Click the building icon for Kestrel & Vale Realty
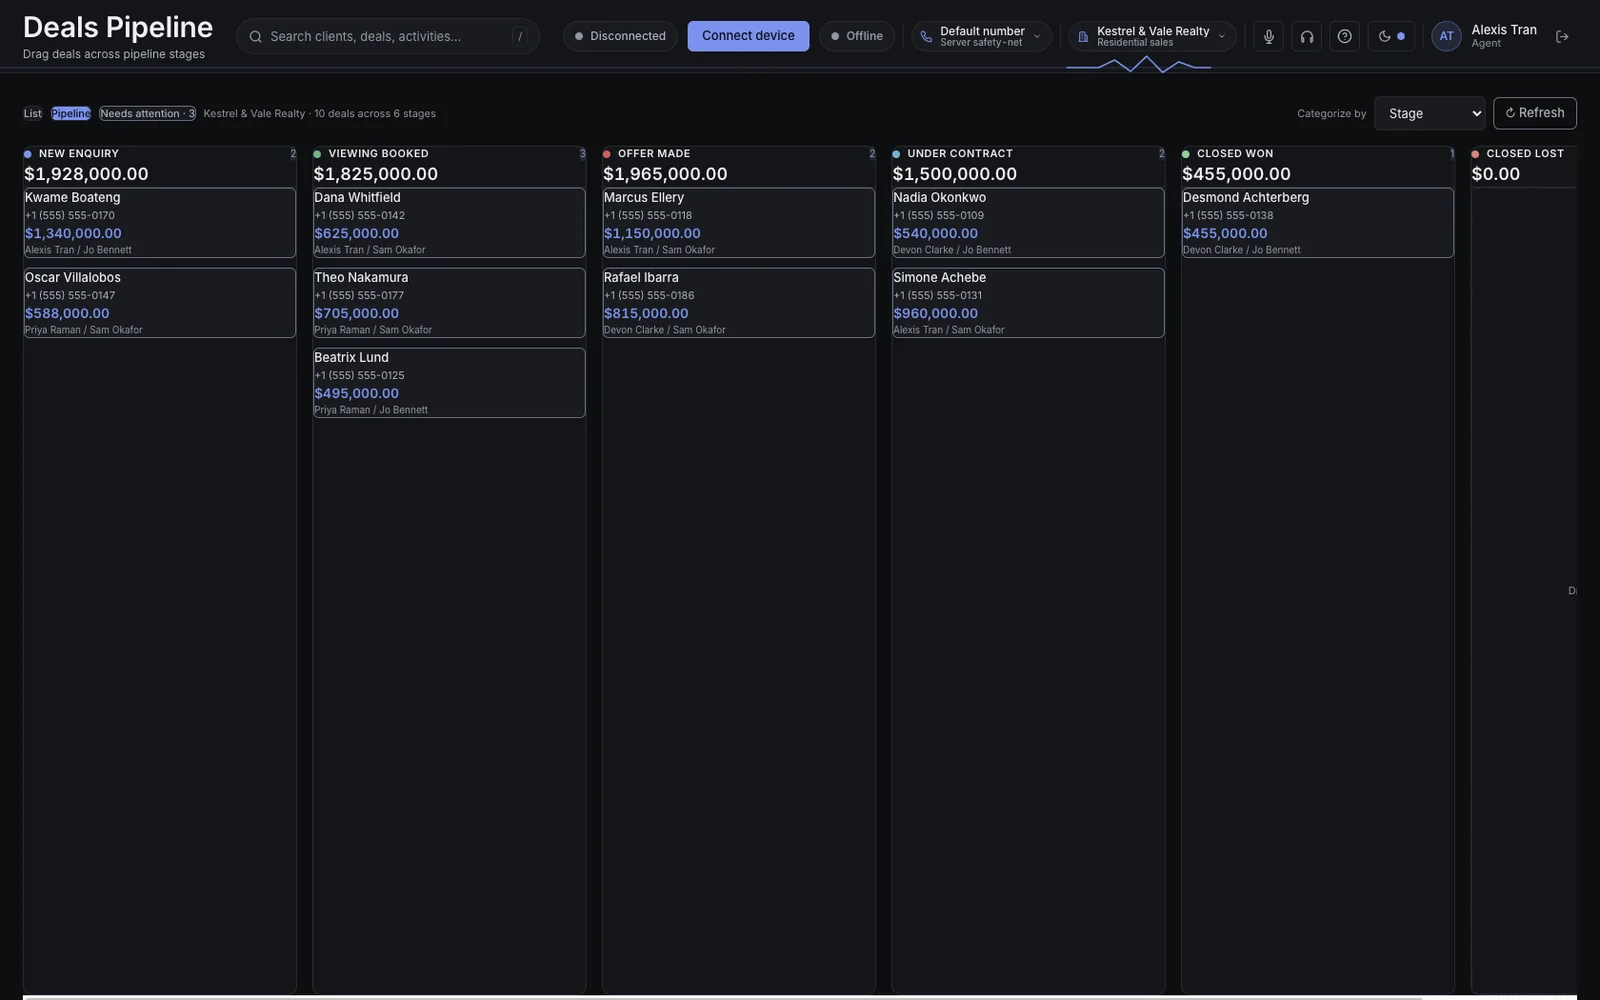 pos(1083,36)
